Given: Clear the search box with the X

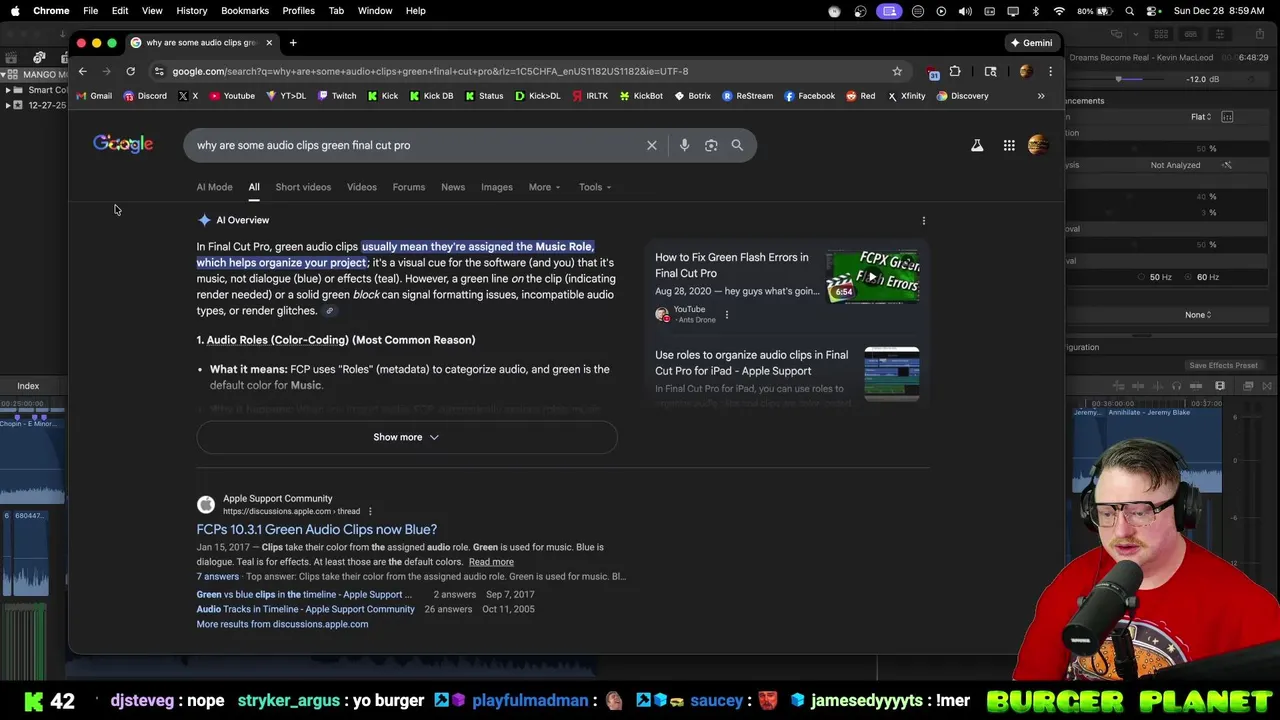Looking at the screenshot, I should (652, 145).
